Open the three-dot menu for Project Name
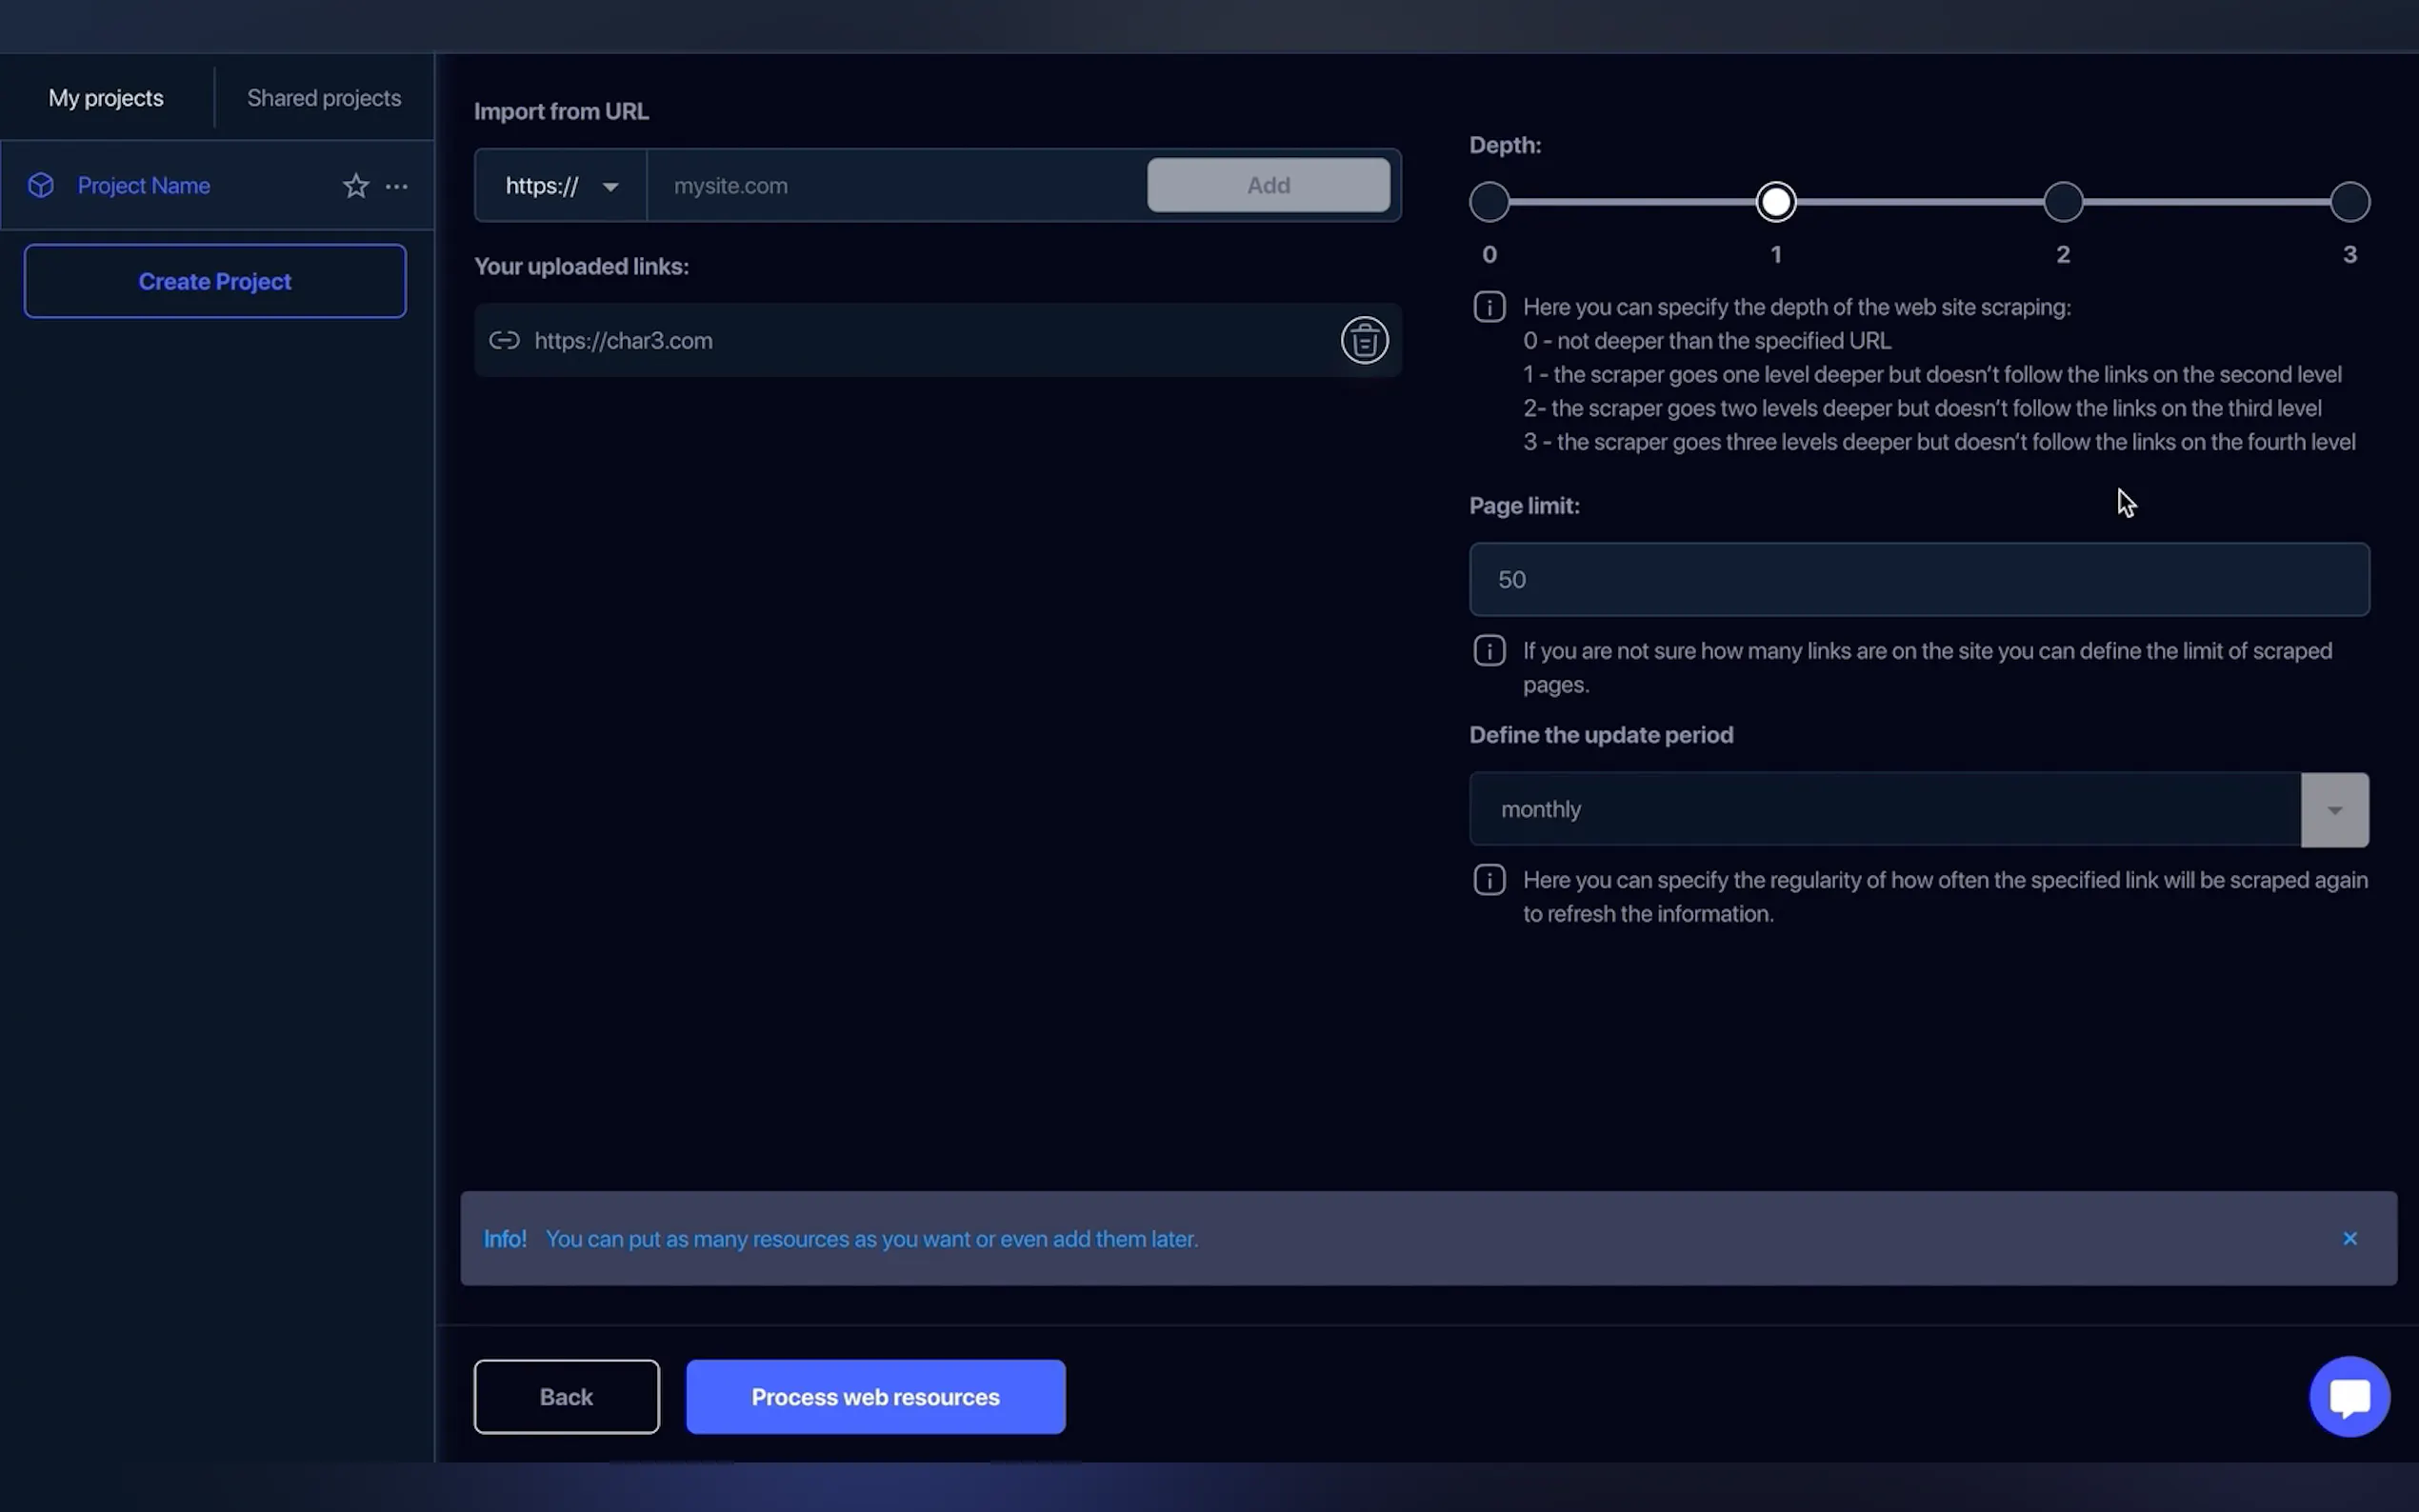The image size is (2419, 1512). point(397,187)
